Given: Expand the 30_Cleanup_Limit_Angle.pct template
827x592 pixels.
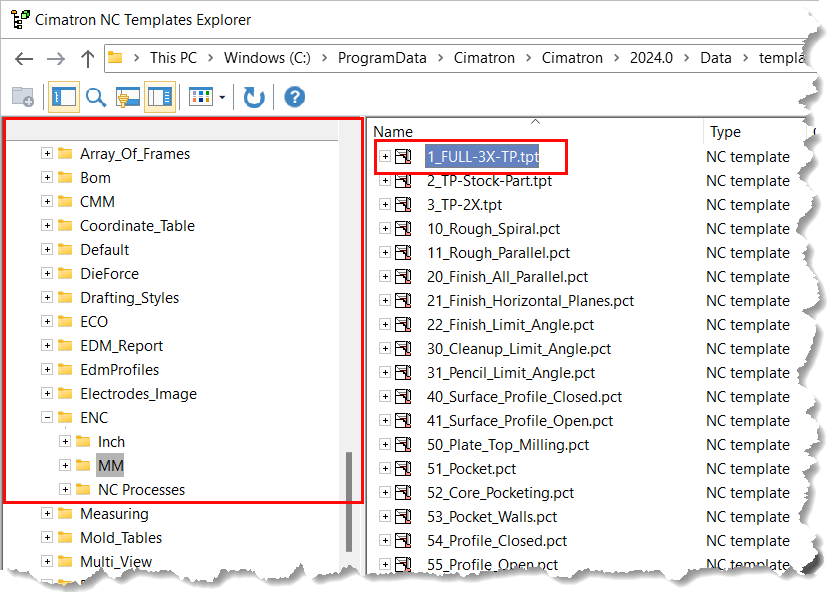Looking at the screenshot, I should pyautogui.click(x=385, y=348).
